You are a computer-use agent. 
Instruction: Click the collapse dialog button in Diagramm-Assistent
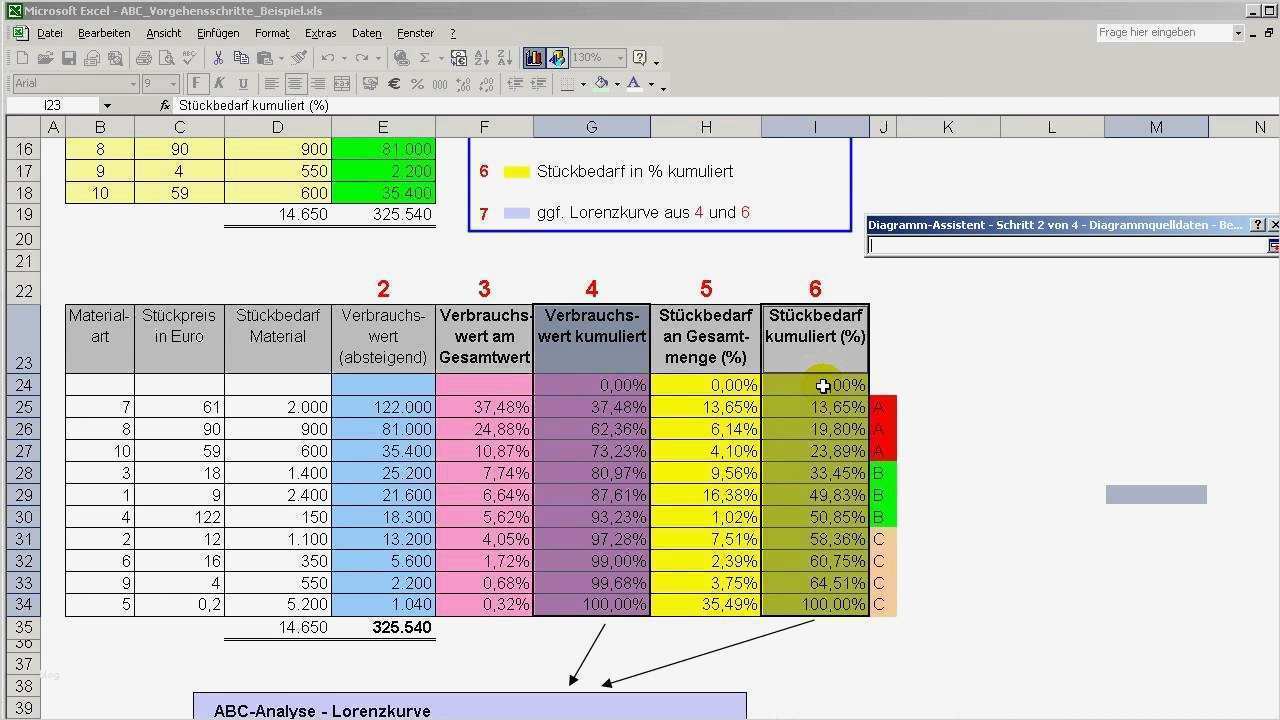tap(1273, 246)
